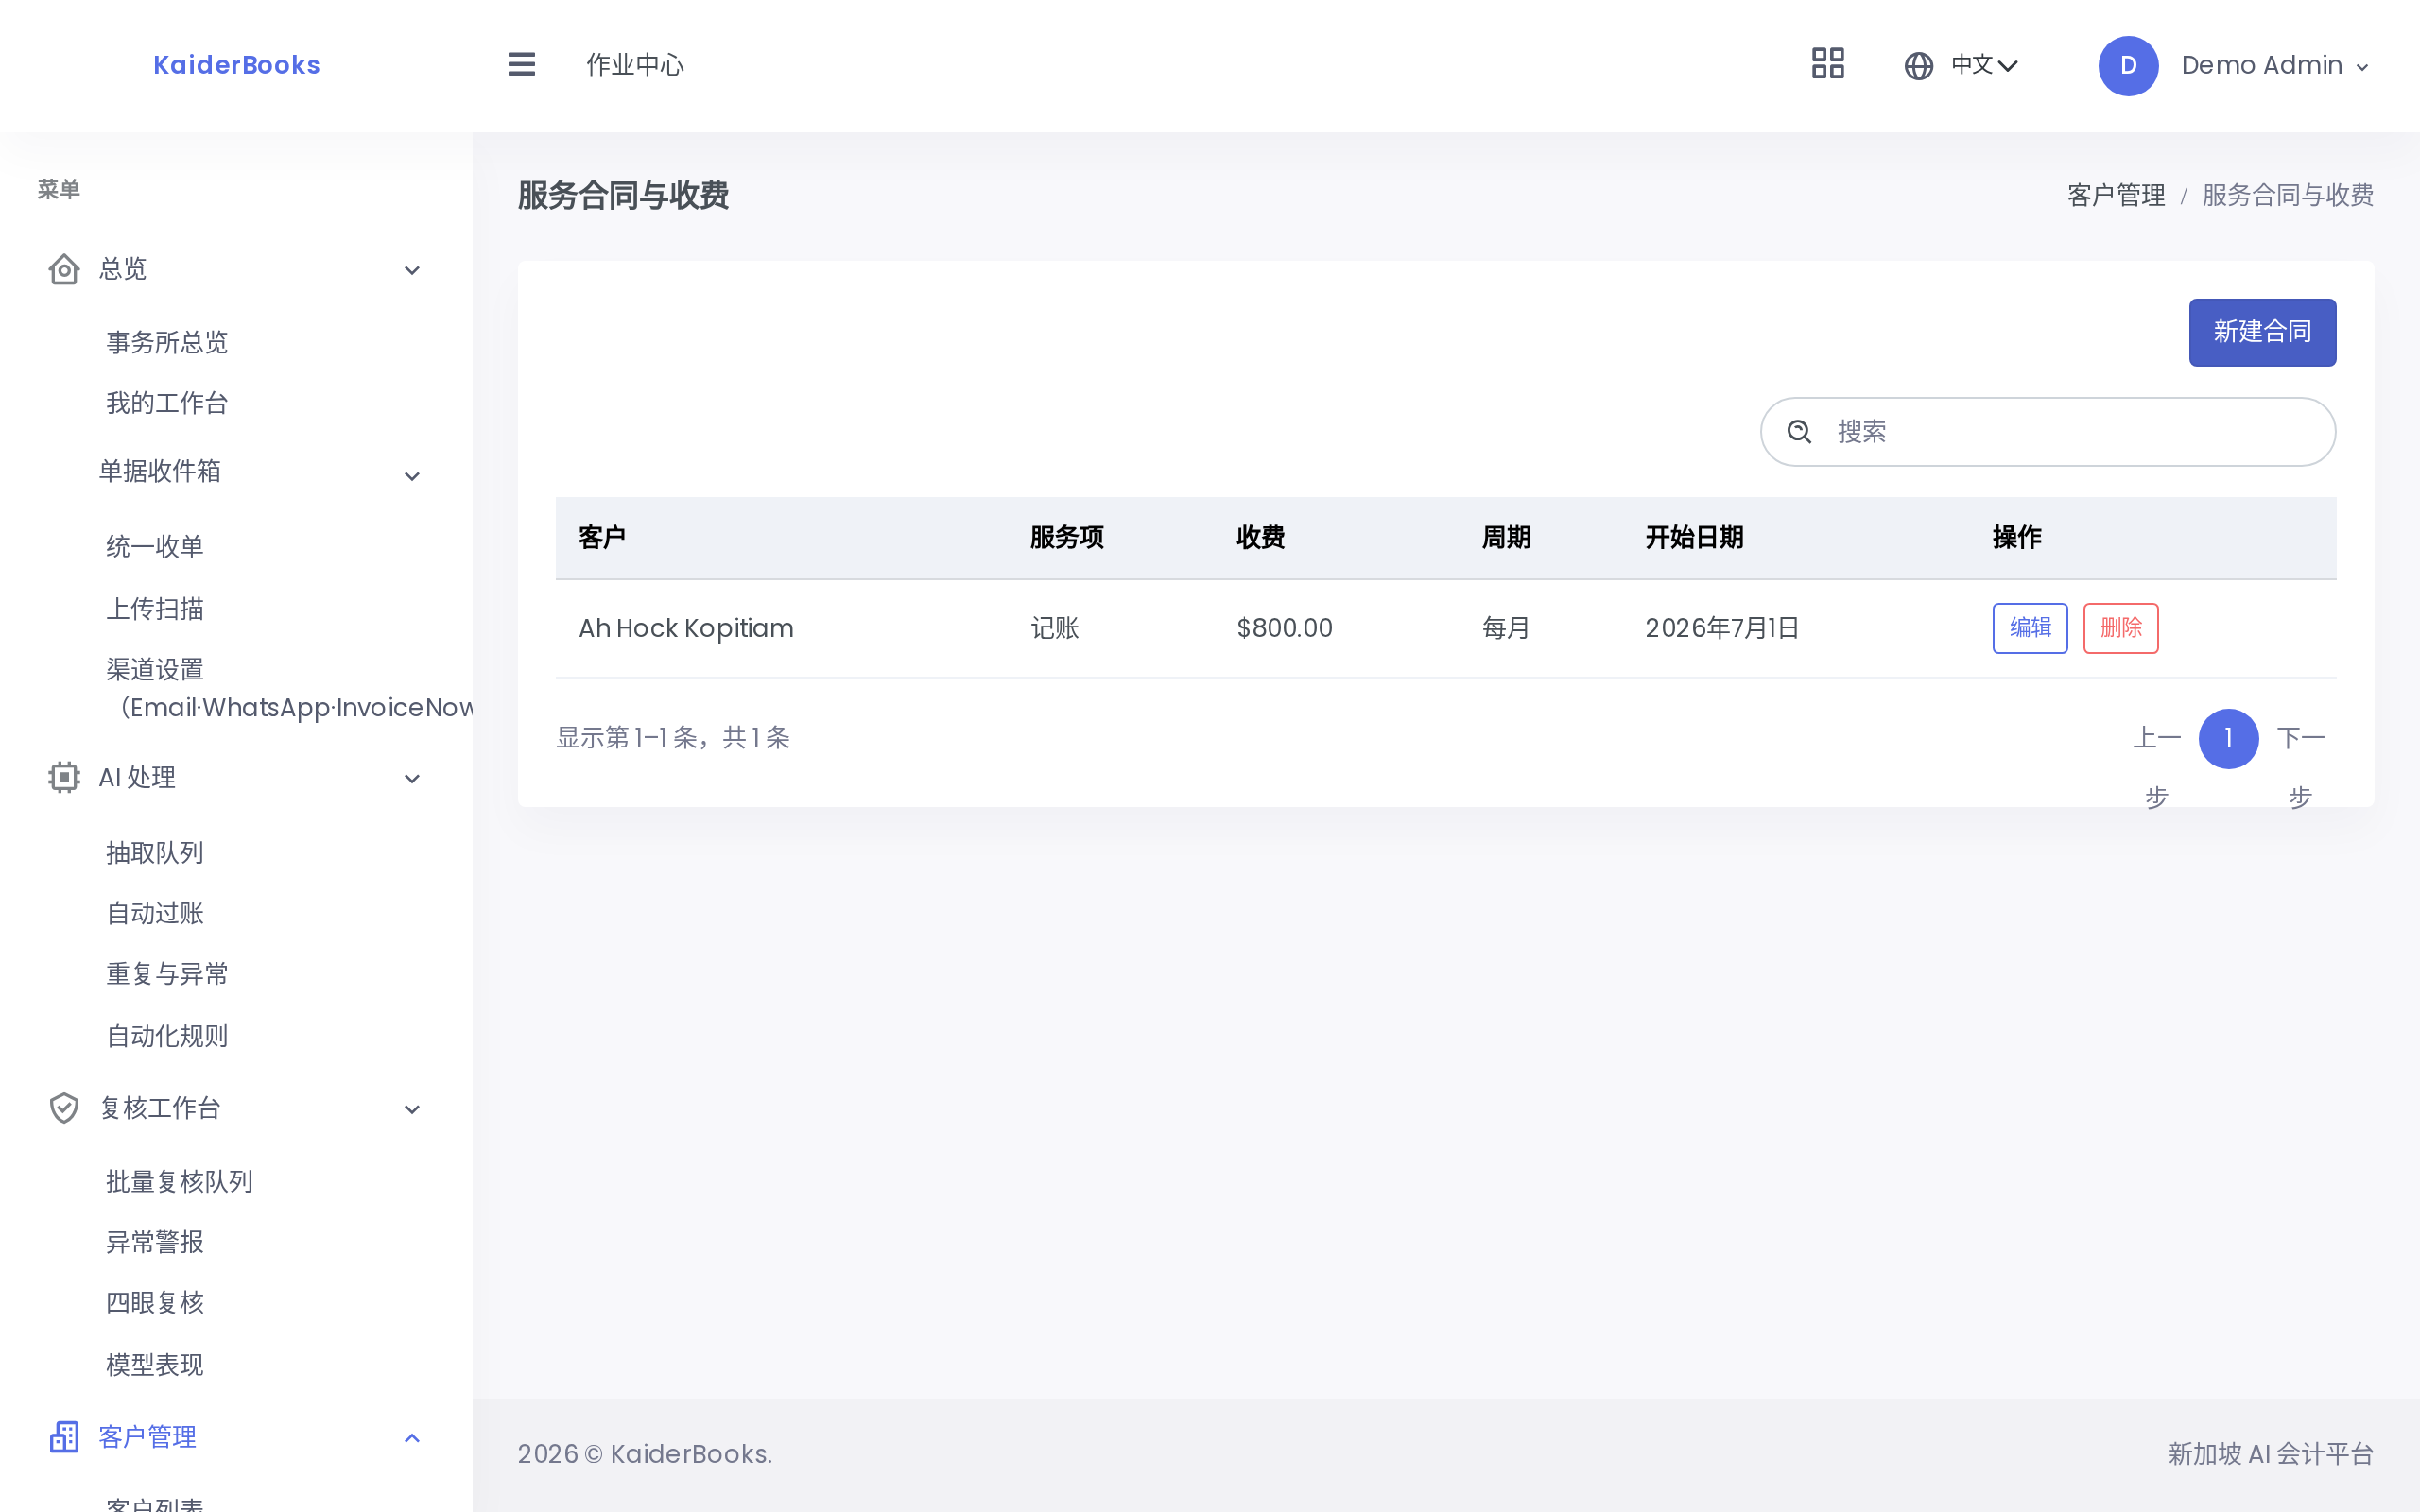Go to 异常警报 page
The image size is (2420, 1512).
pyautogui.click(x=155, y=1241)
